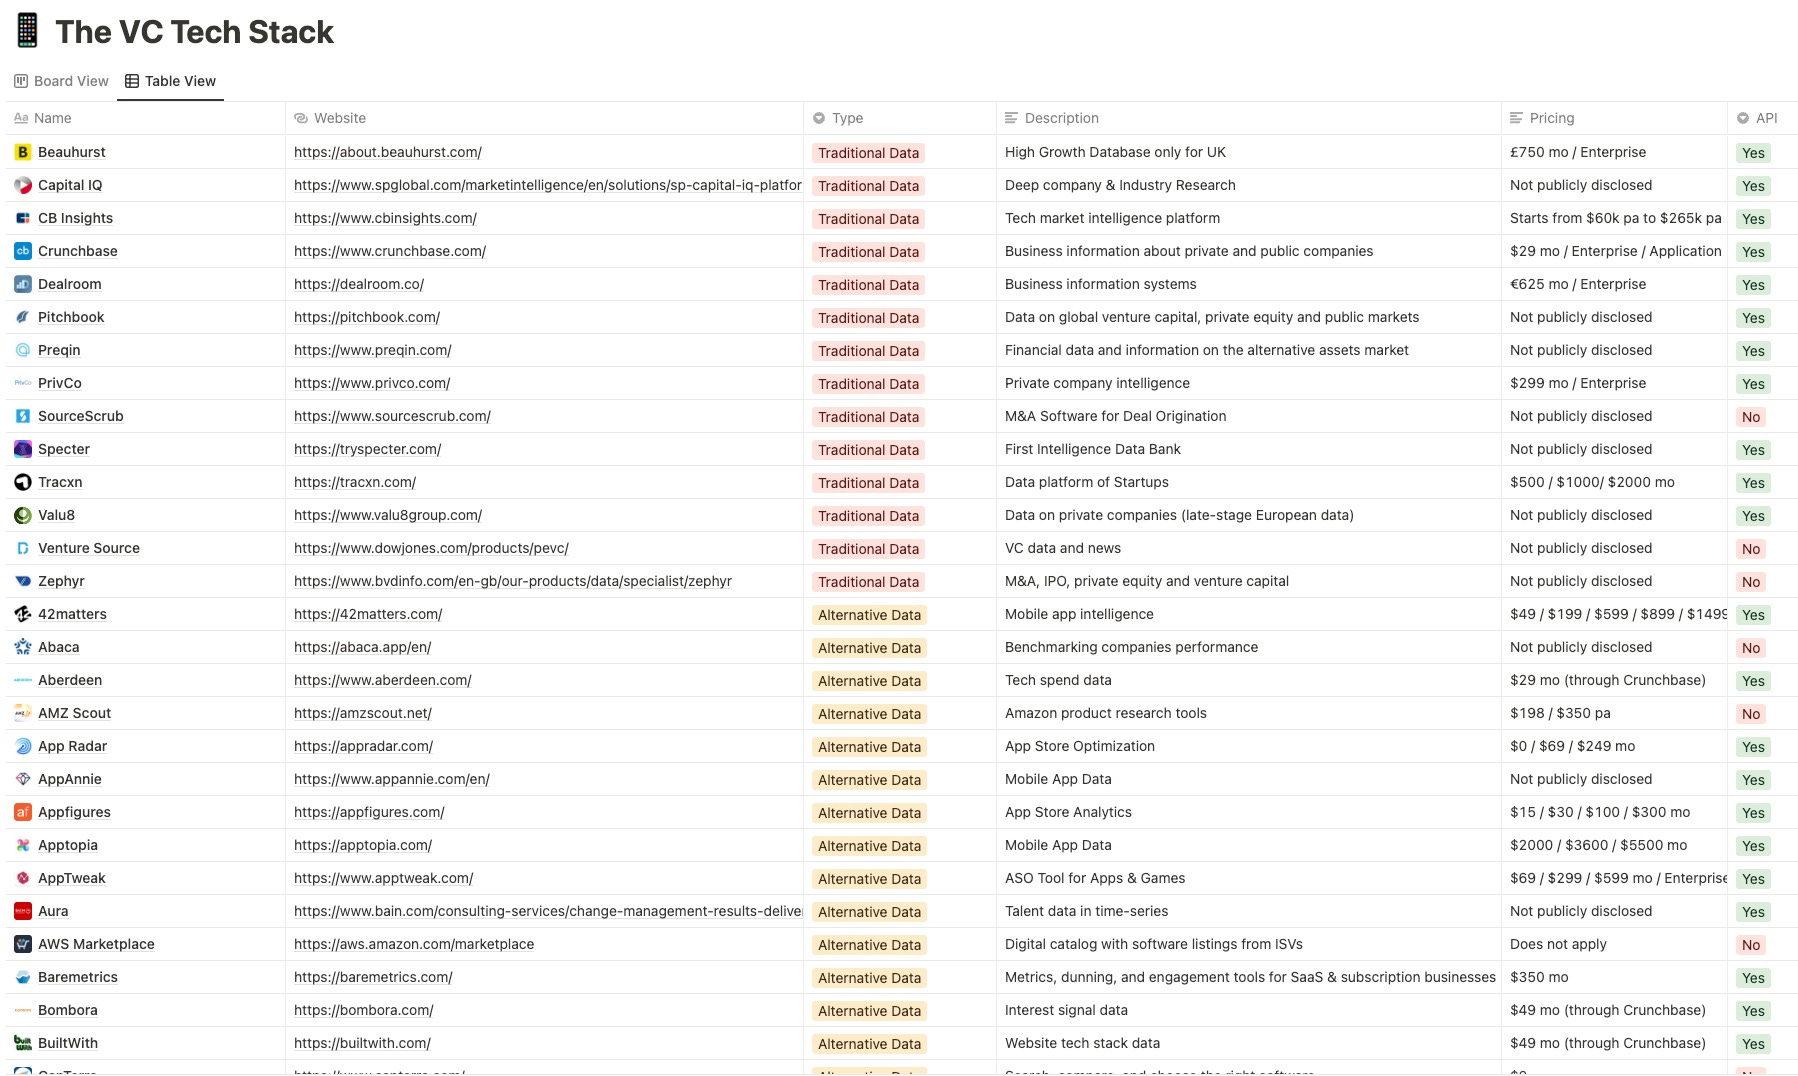Click the Tracxn logo icon
Viewport: 1798px width, 1076px height.
pyautogui.click(x=22, y=482)
